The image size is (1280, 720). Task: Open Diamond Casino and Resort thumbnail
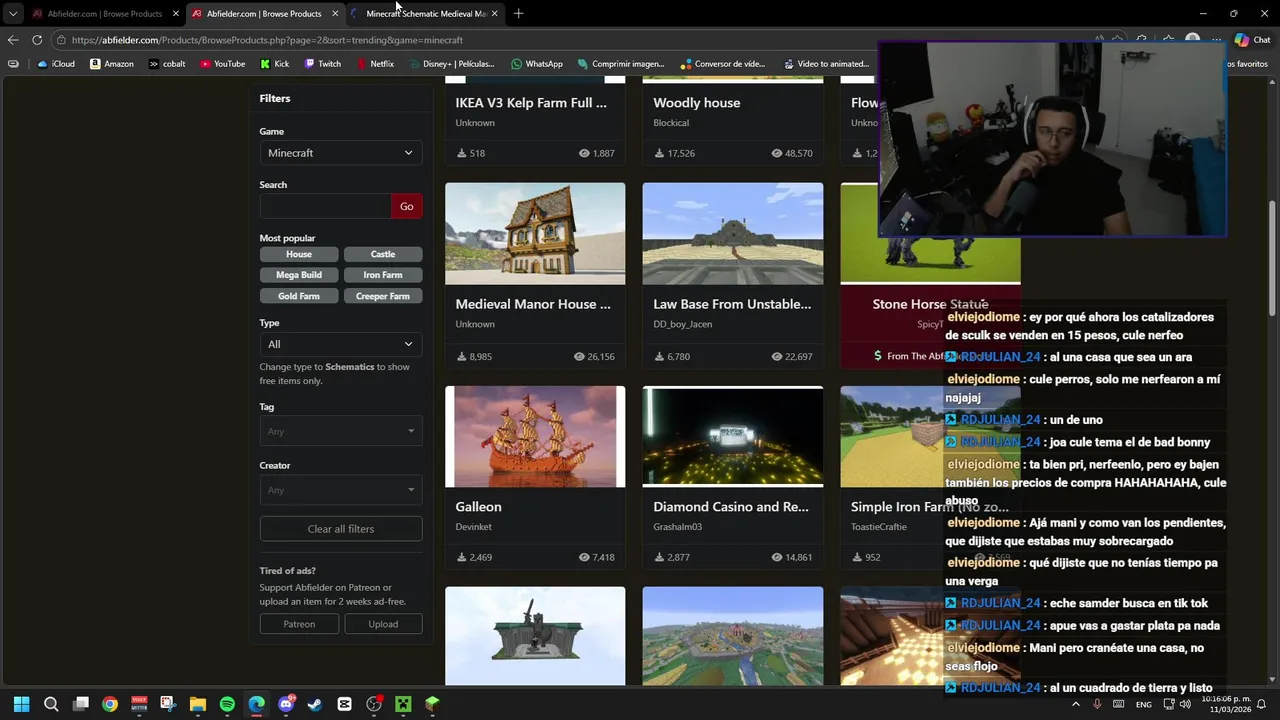click(x=733, y=436)
